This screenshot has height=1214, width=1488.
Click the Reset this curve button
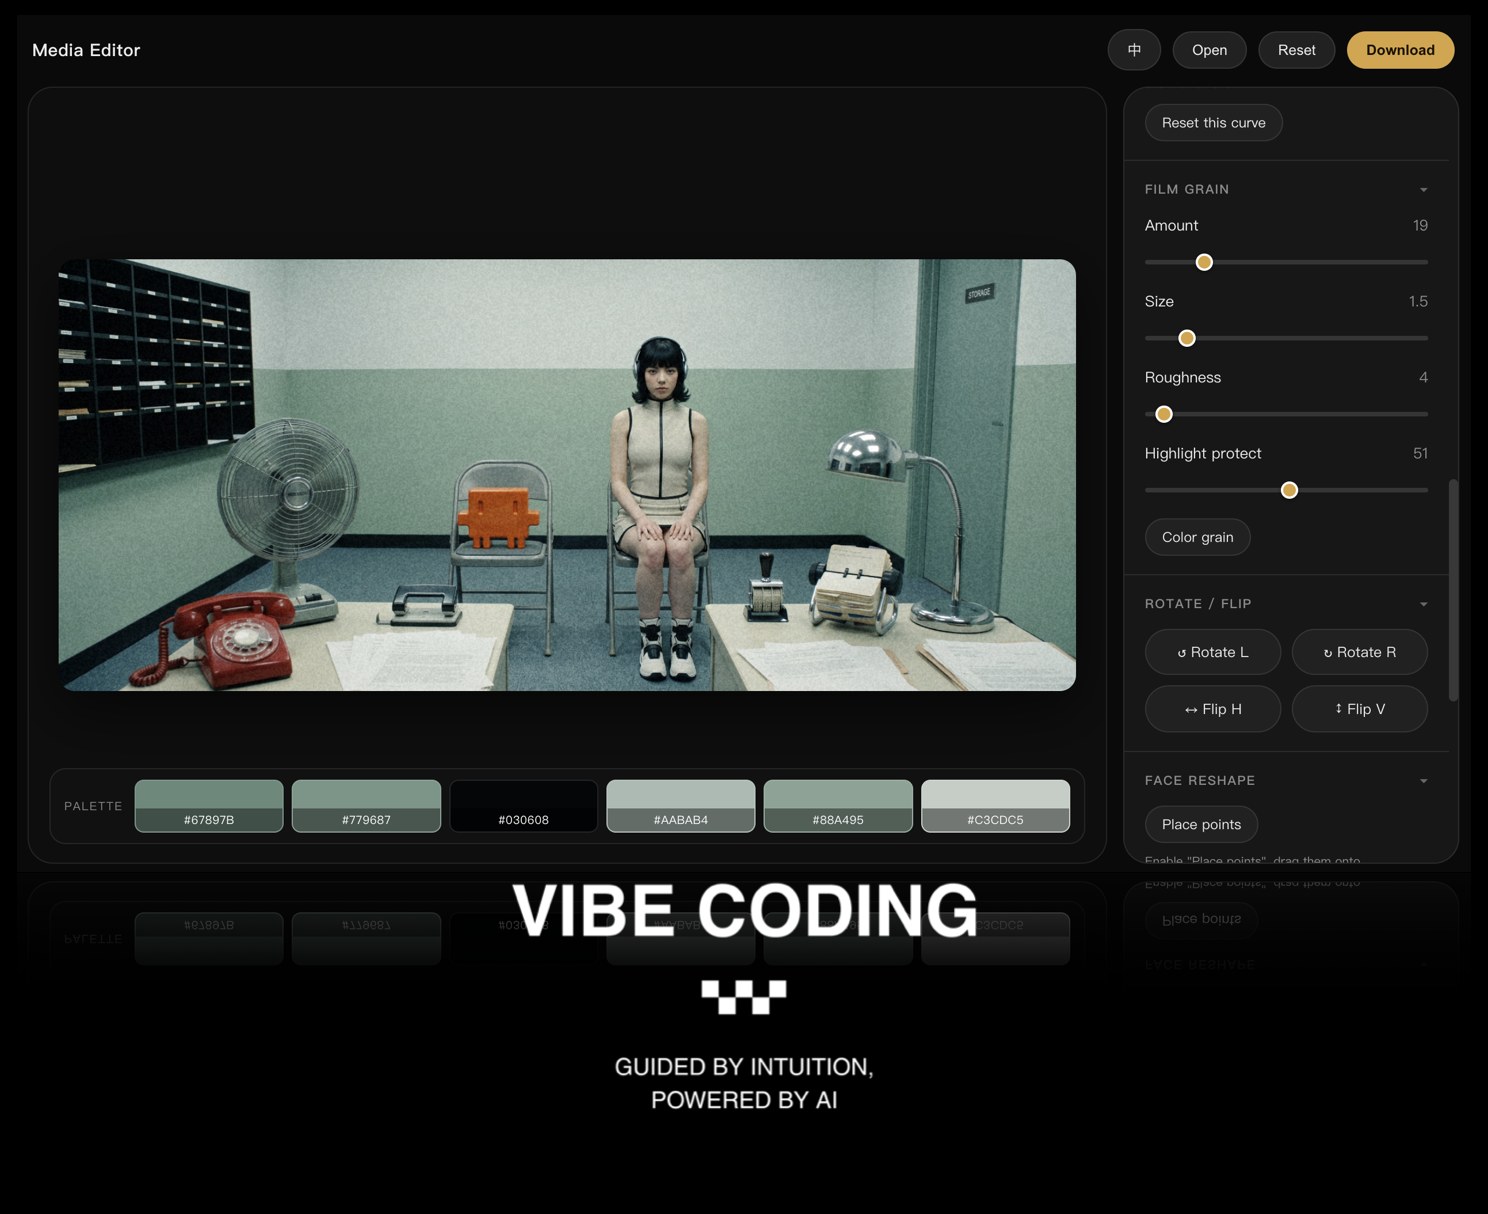pos(1214,123)
